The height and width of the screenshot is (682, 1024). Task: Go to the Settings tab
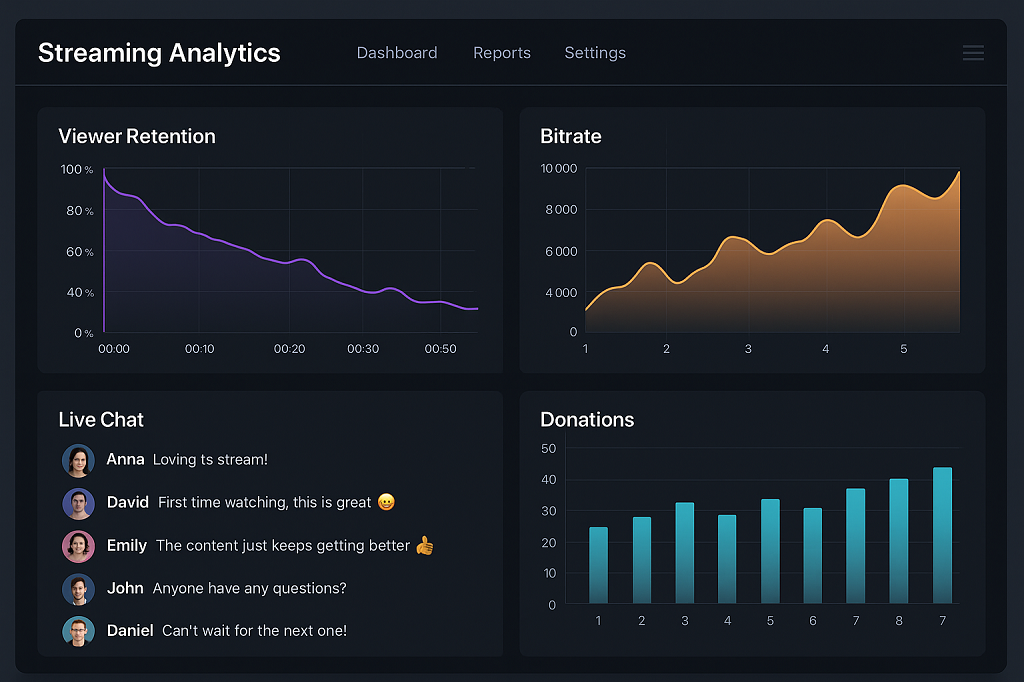pos(595,53)
